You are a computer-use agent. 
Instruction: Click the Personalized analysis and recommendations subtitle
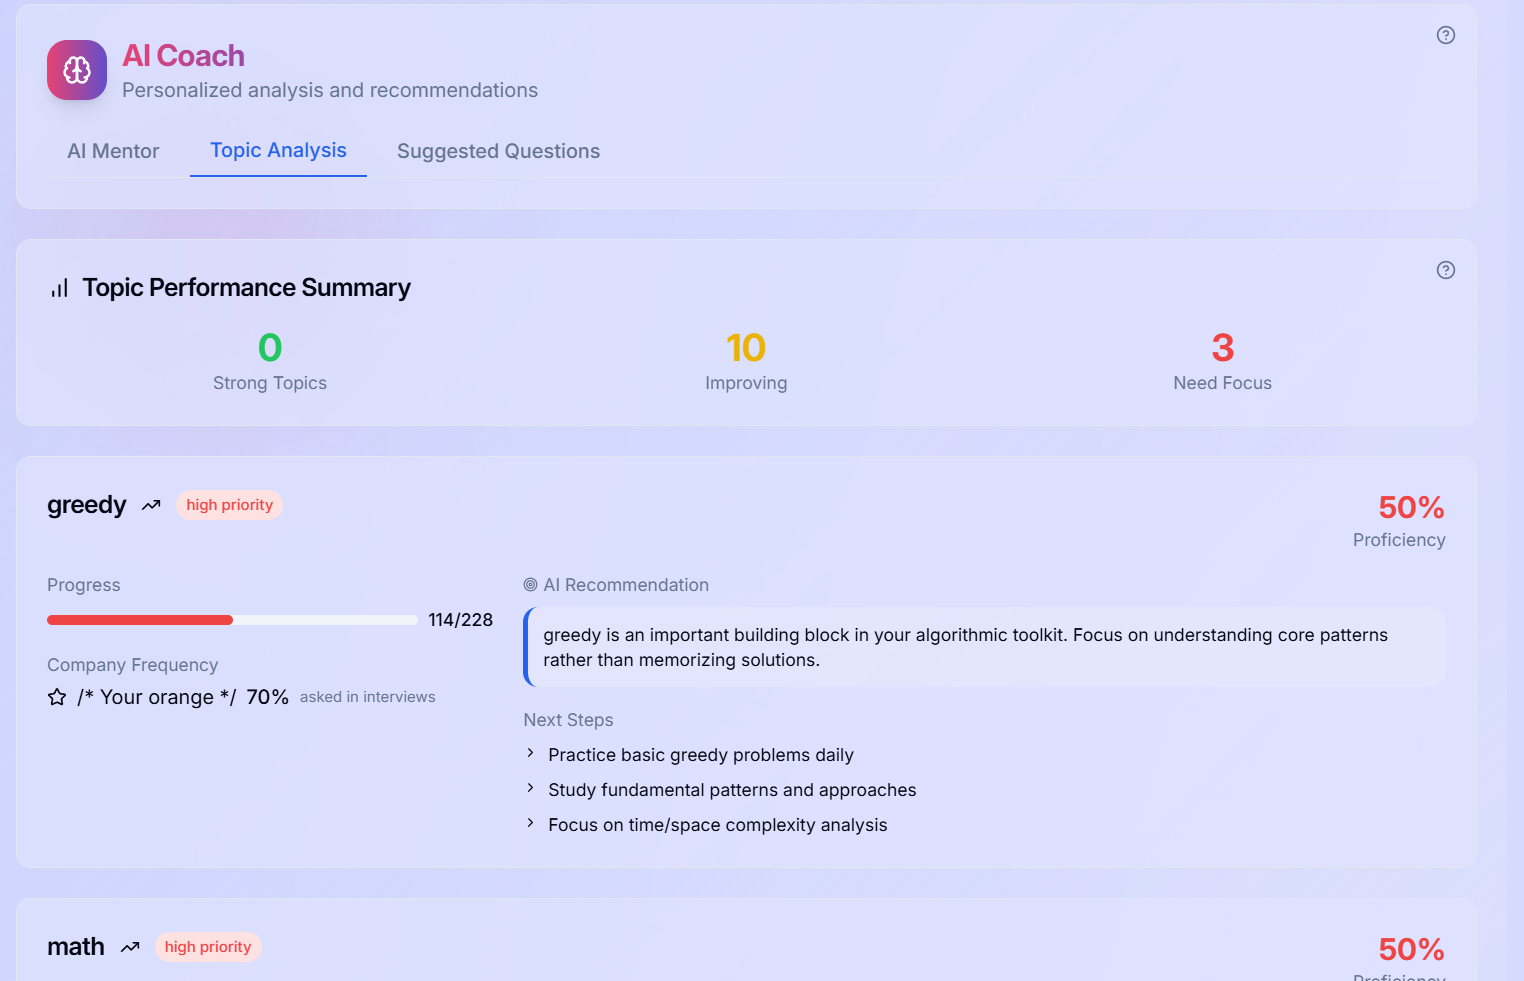tap(330, 90)
